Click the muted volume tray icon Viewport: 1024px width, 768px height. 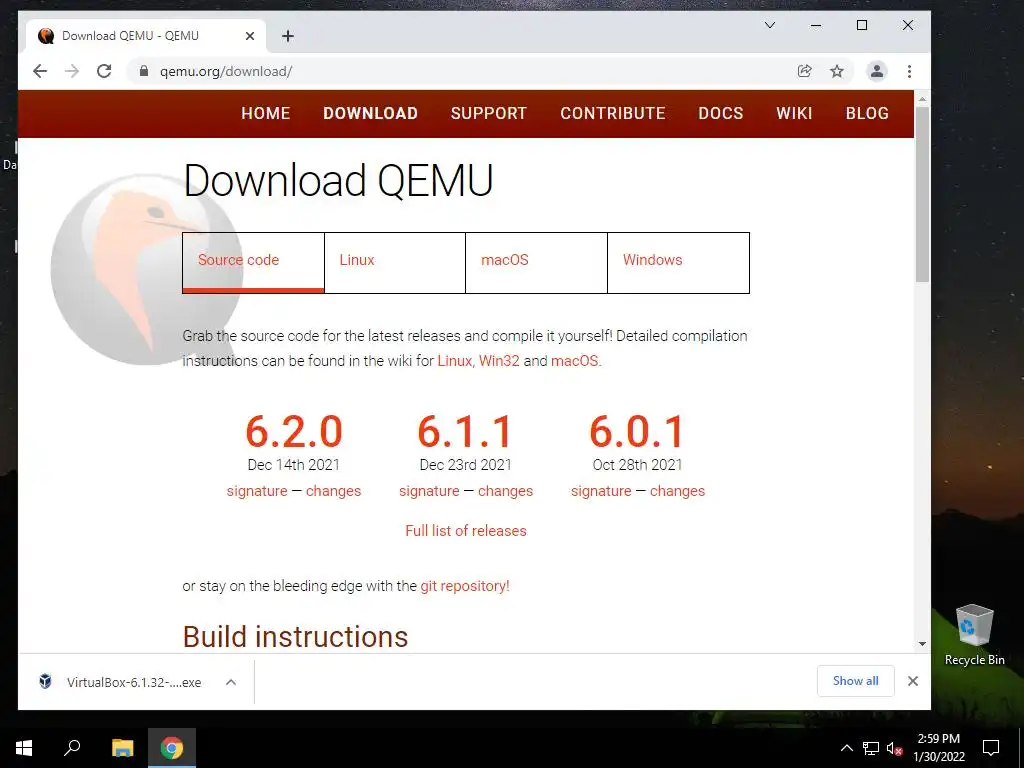894,748
